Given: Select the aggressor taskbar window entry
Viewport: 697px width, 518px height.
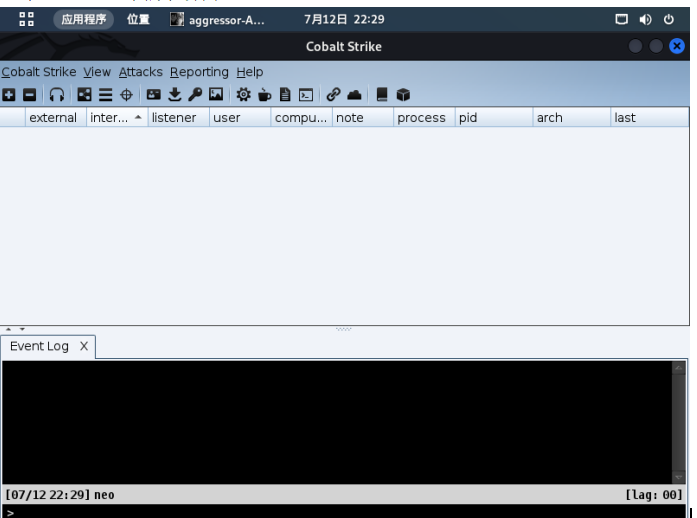Looking at the screenshot, I should [x=217, y=20].
